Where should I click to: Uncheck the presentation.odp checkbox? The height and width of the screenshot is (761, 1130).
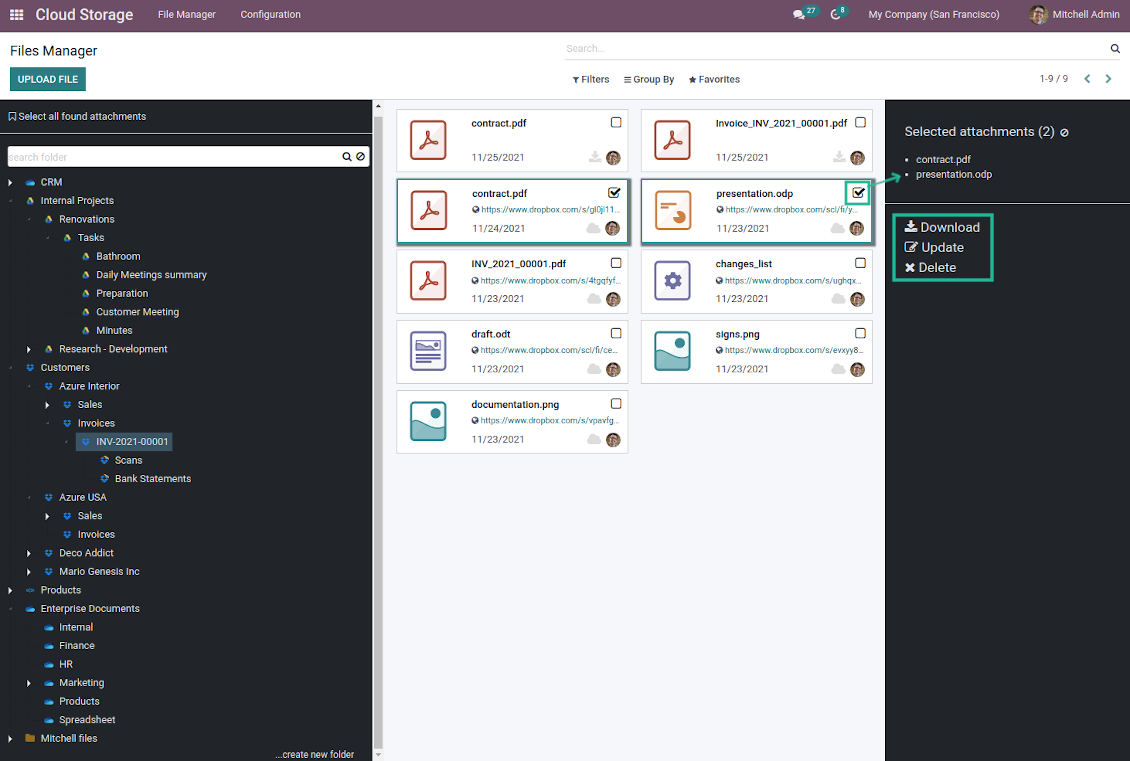pos(858,192)
